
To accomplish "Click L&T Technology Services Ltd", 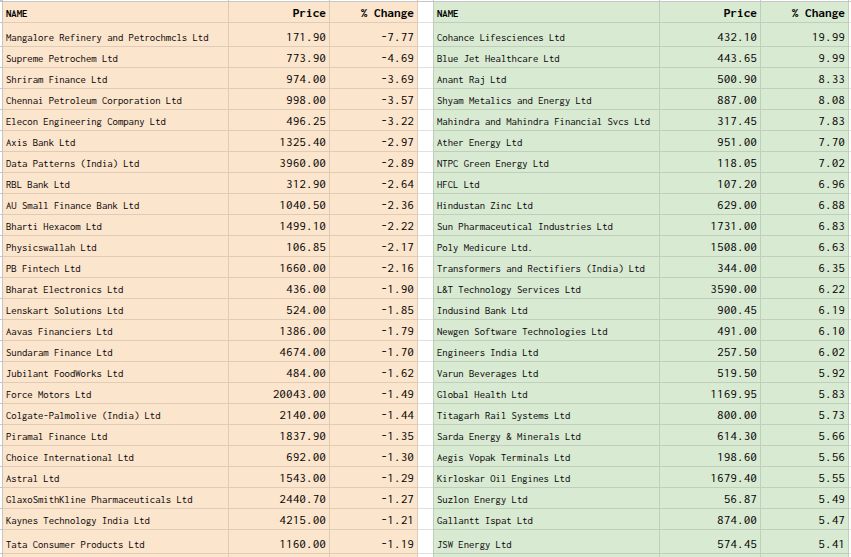I will coord(509,289).
